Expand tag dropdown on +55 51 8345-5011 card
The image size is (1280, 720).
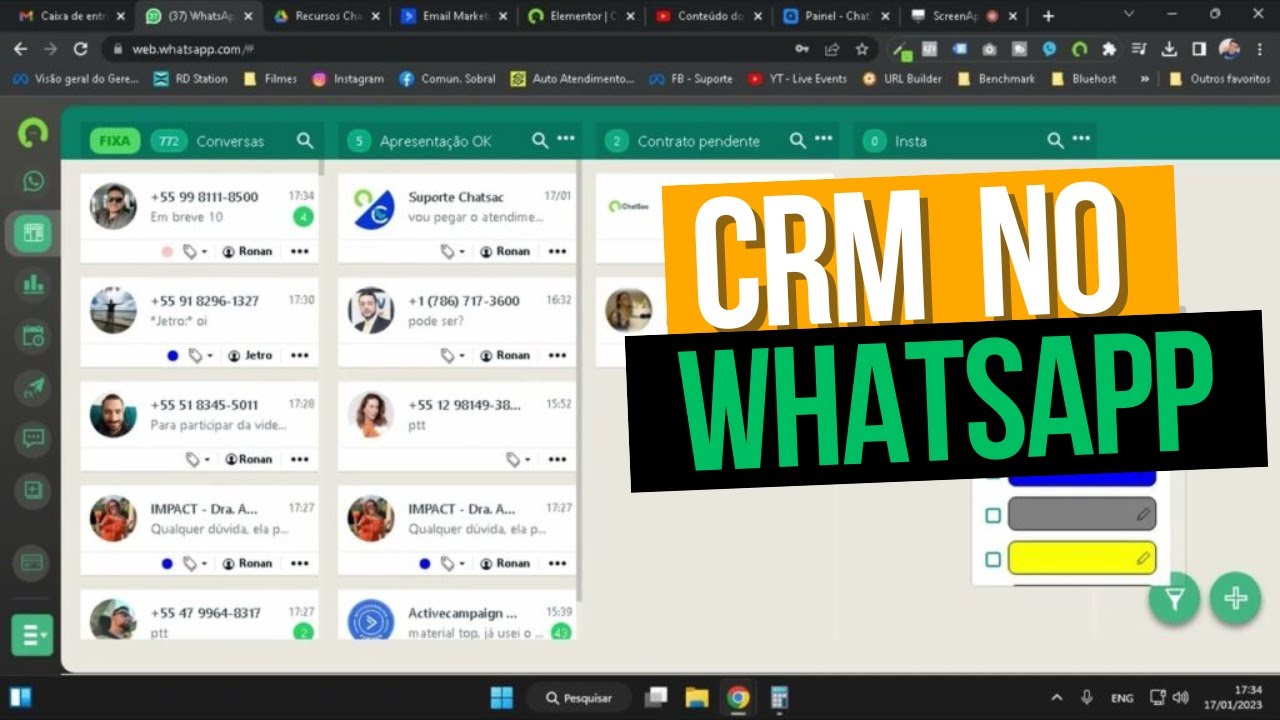click(x=198, y=459)
